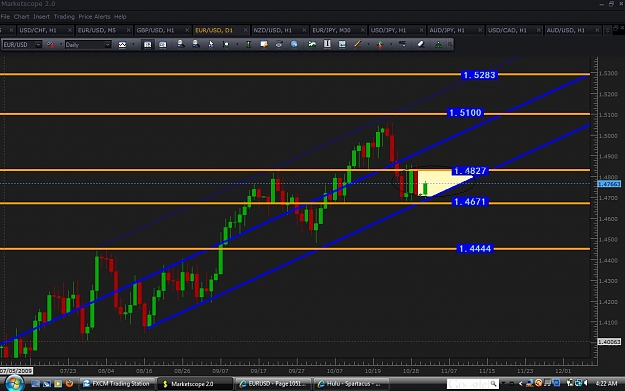
Task: Click the second of the two window icons before the Zoom In magnifier
Action: (163, 45)
